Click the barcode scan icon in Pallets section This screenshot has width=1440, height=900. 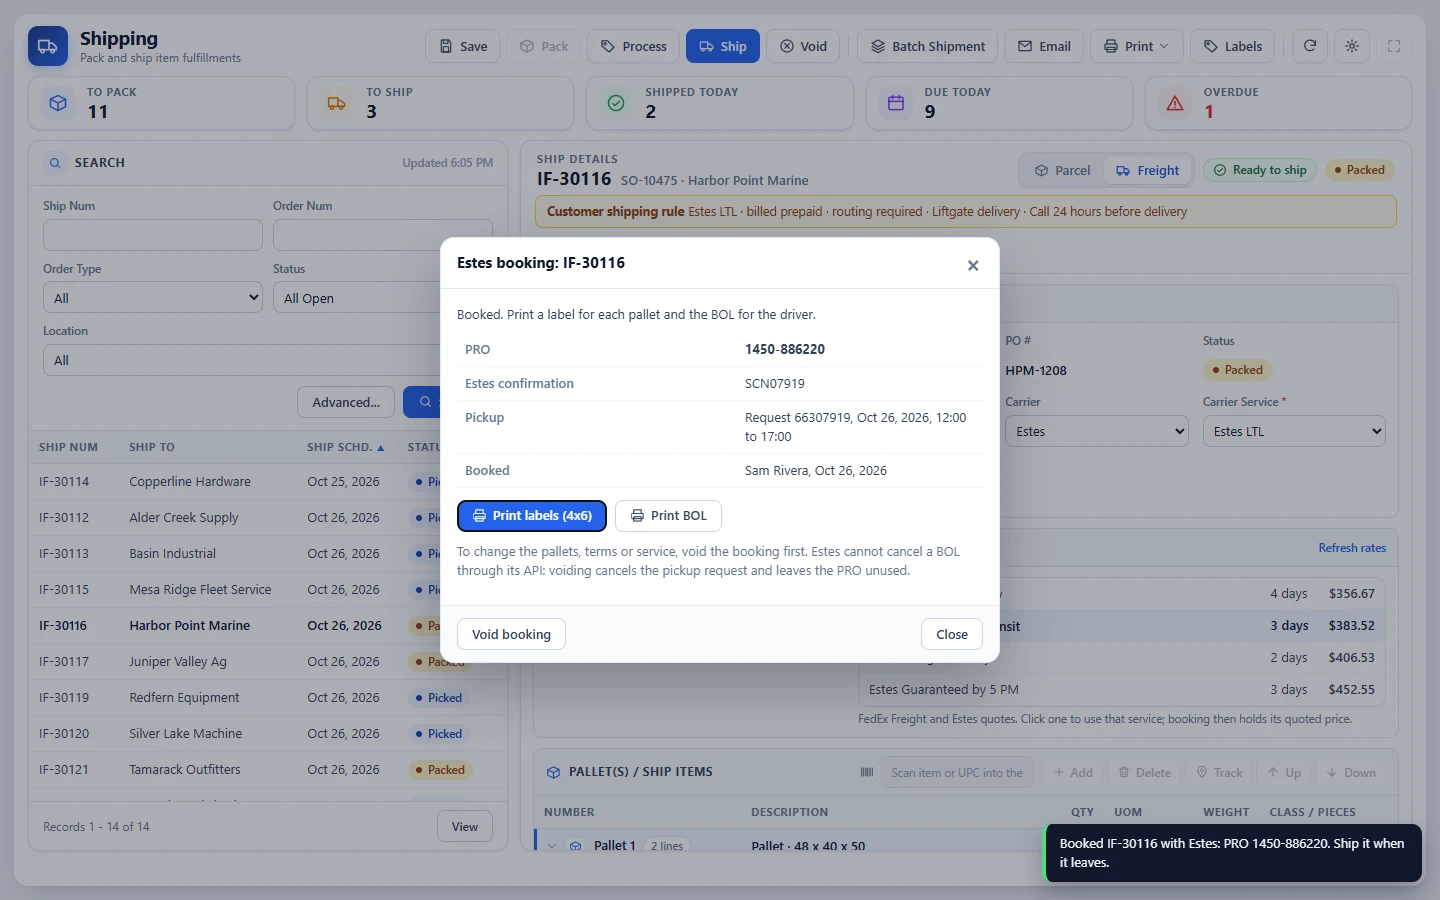tap(867, 772)
